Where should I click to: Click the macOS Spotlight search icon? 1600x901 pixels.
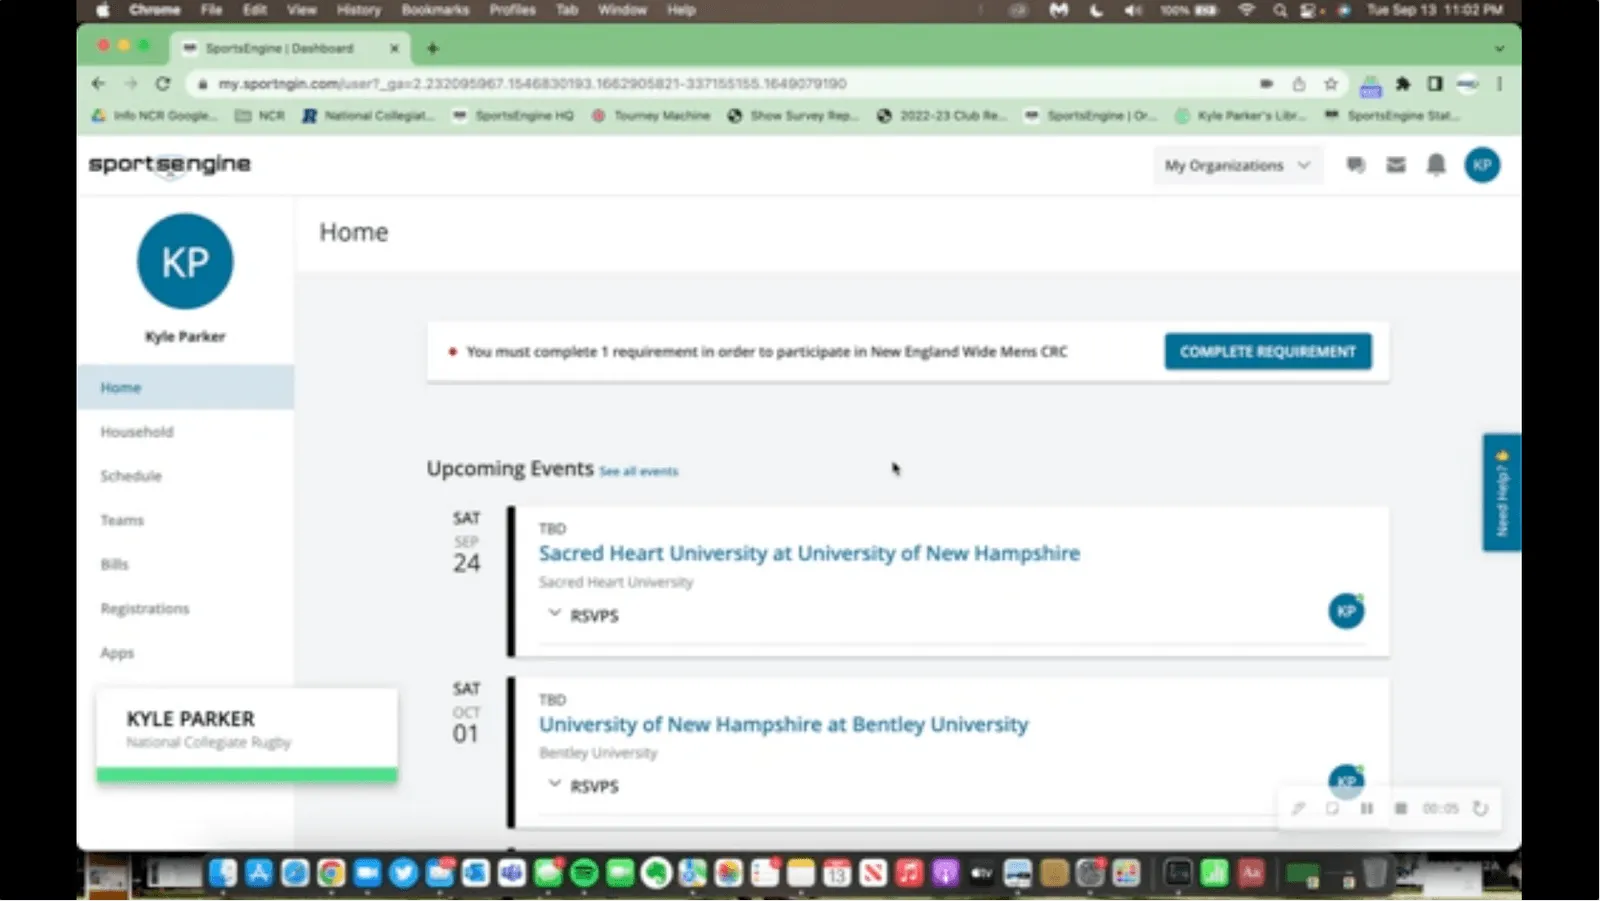pos(1280,10)
